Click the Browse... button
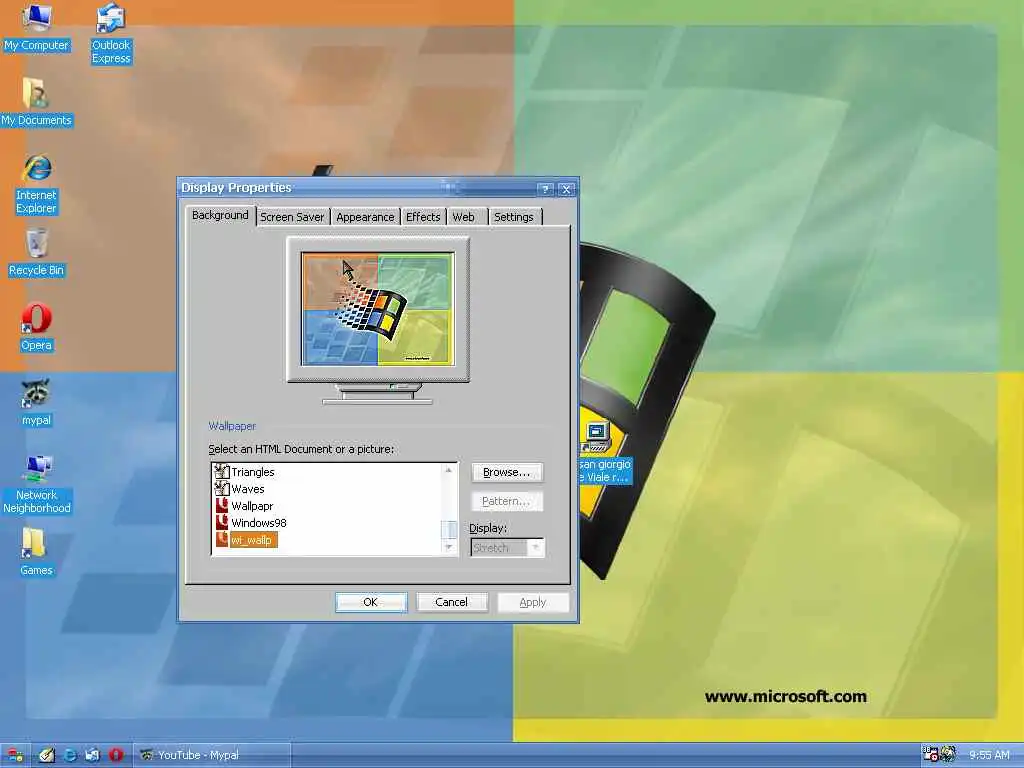This screenshot has width=1024, height=768. [x=507, y=472]
